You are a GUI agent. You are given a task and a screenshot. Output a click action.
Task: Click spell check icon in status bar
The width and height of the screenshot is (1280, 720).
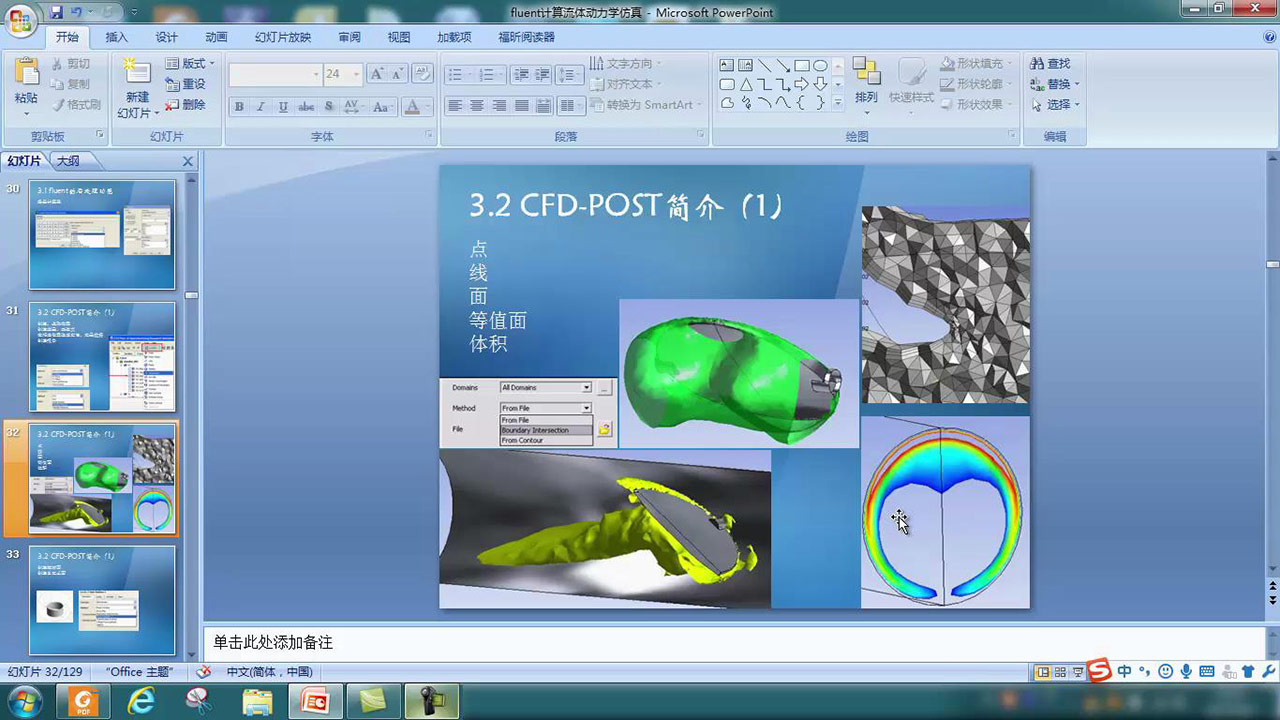click(204, 672)
